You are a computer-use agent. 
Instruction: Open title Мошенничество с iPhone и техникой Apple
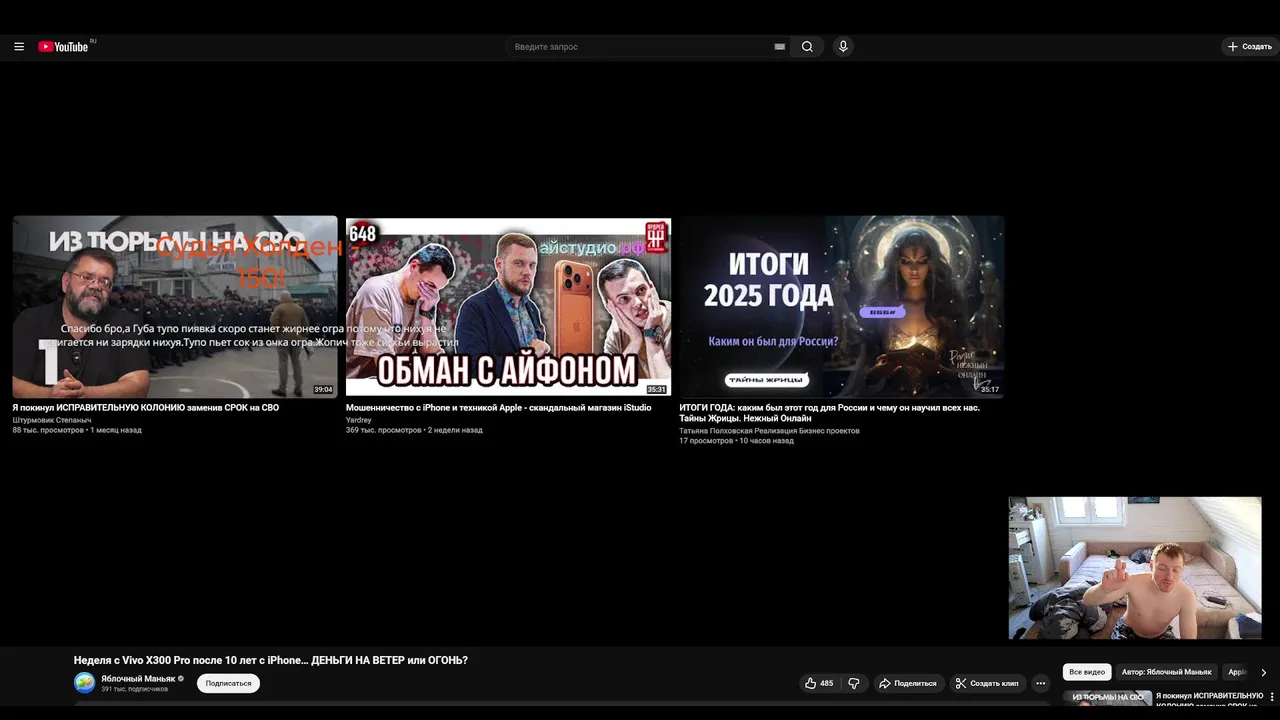tap(498, 408)
